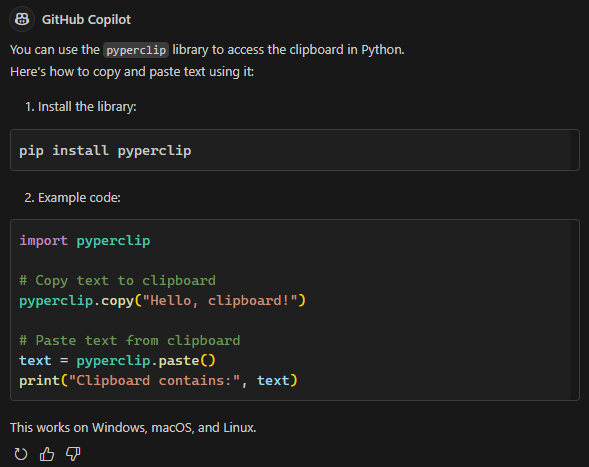The width and height of the screenshot is (589, 467).
Task: Click the GitHub Copilot name label
Action: pos(86,20)
